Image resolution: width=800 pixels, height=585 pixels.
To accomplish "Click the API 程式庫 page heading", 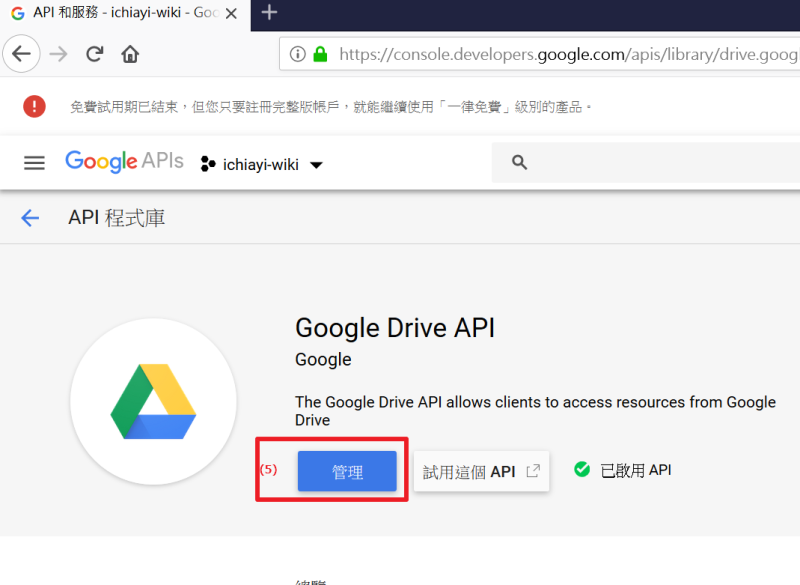I will click(117, 218).
